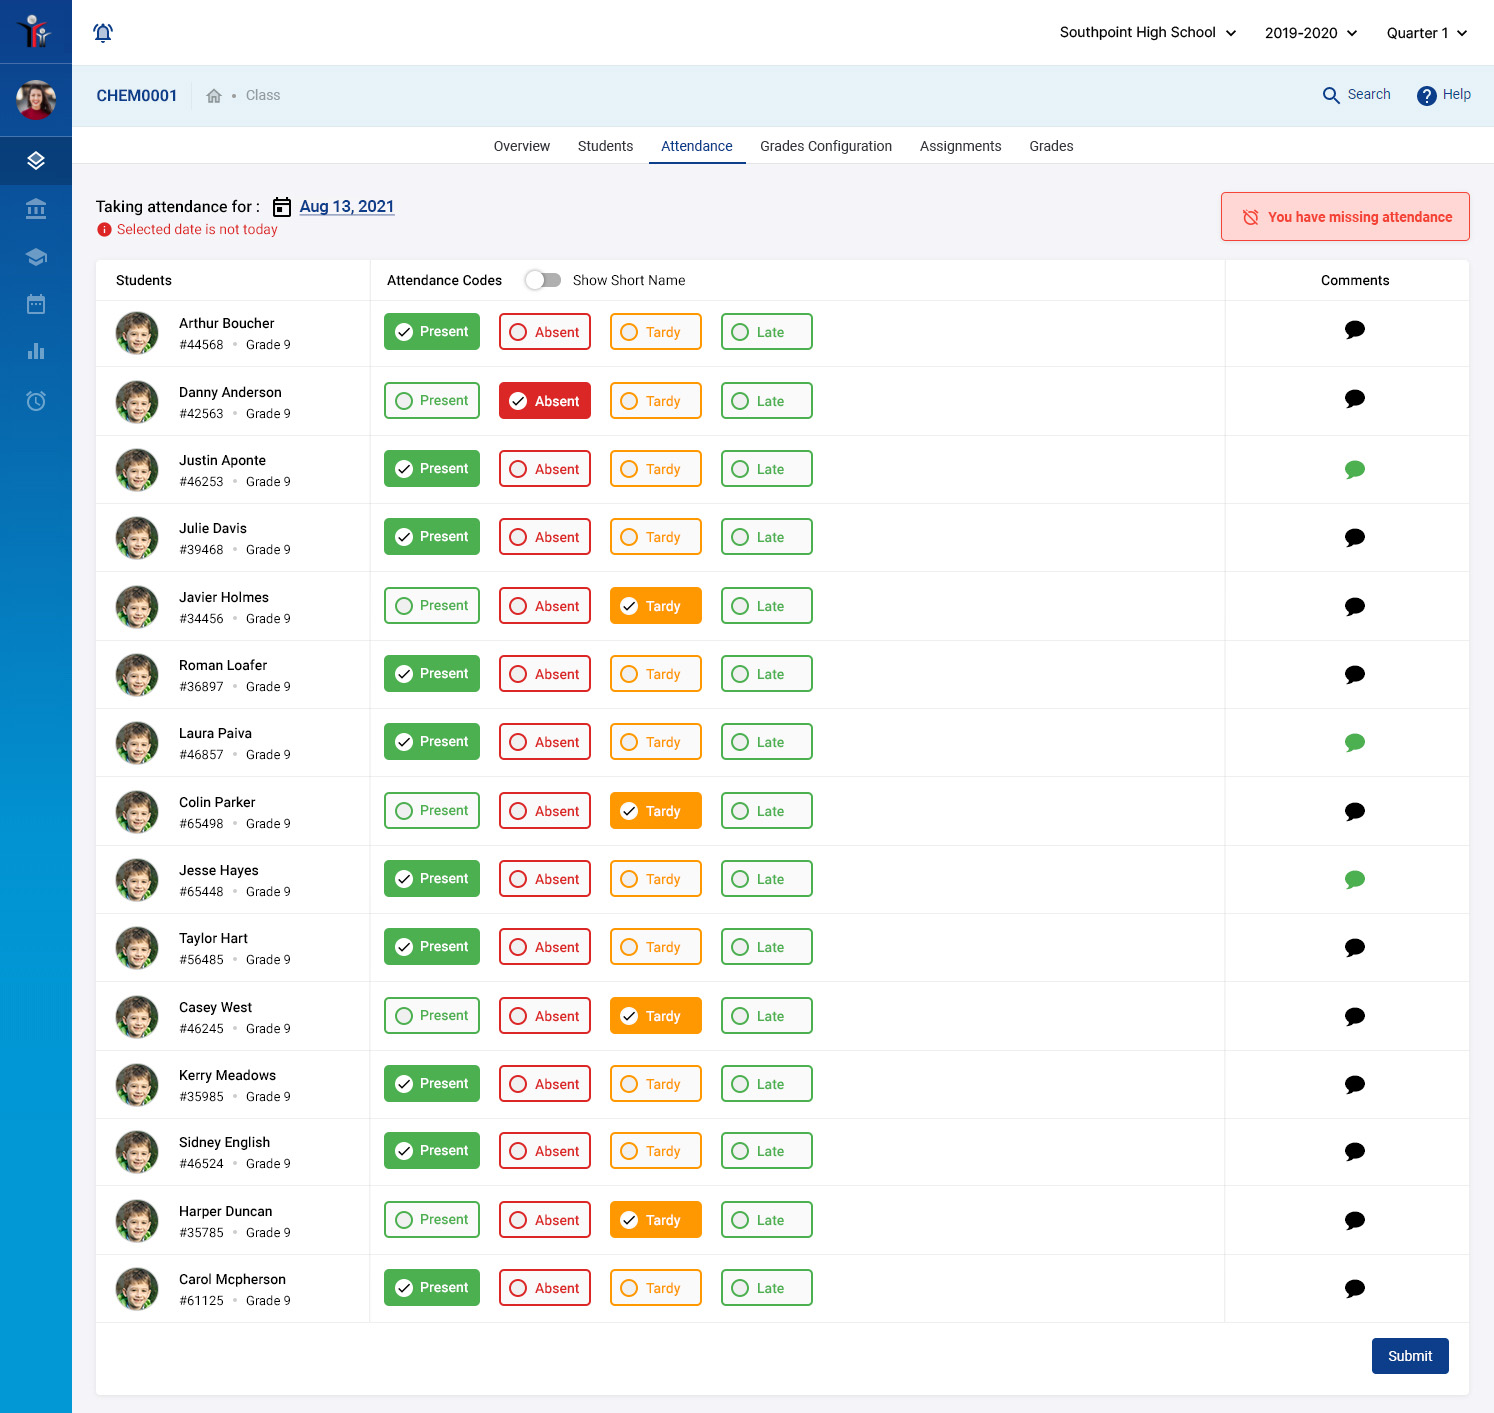Open the 2019-2020 school year dropdown
Viewport: 1494px width, 1413px height.
pyautogui.click(x=1310, y=32)
